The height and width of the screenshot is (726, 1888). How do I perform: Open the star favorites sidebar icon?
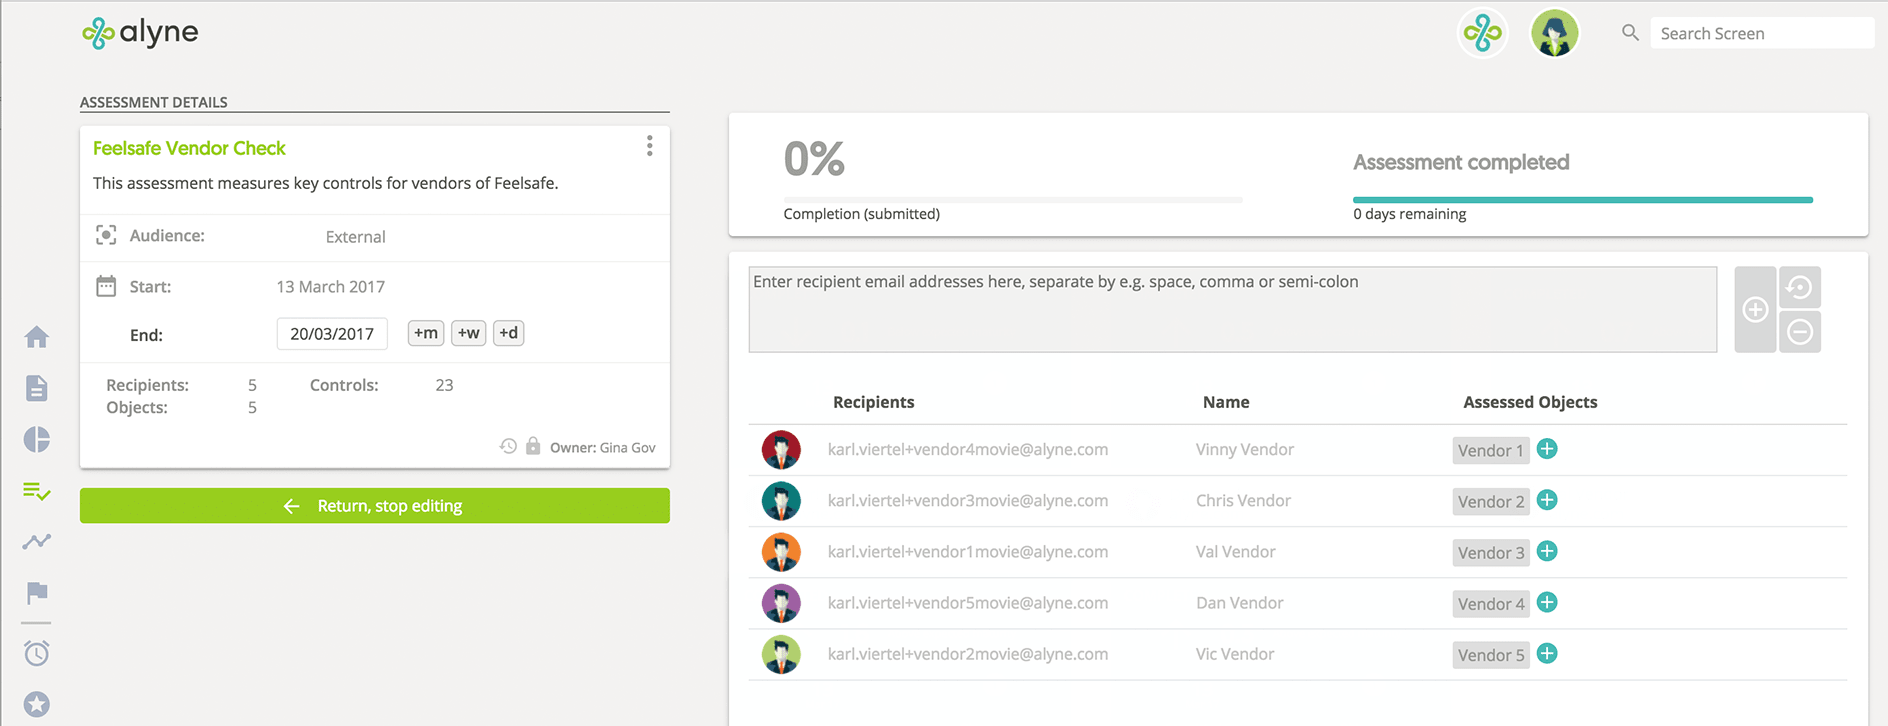(x=37, y=704)
